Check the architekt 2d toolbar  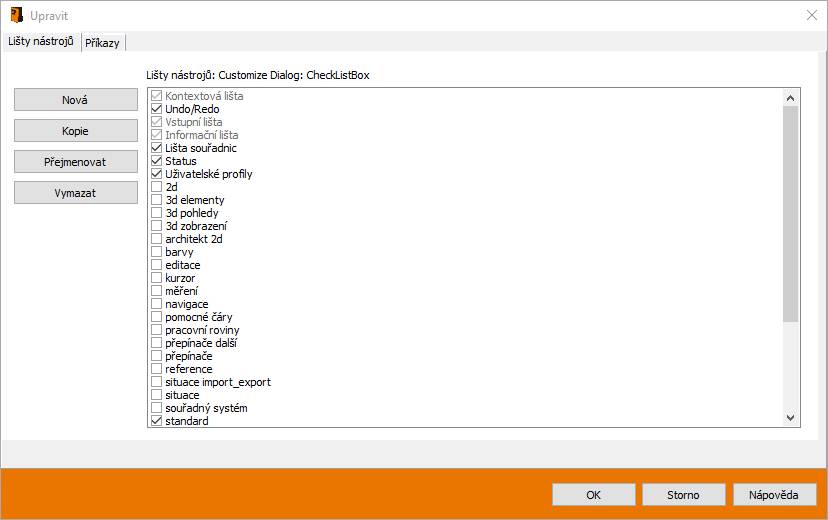pyautogui.click(x=157, y=239)
